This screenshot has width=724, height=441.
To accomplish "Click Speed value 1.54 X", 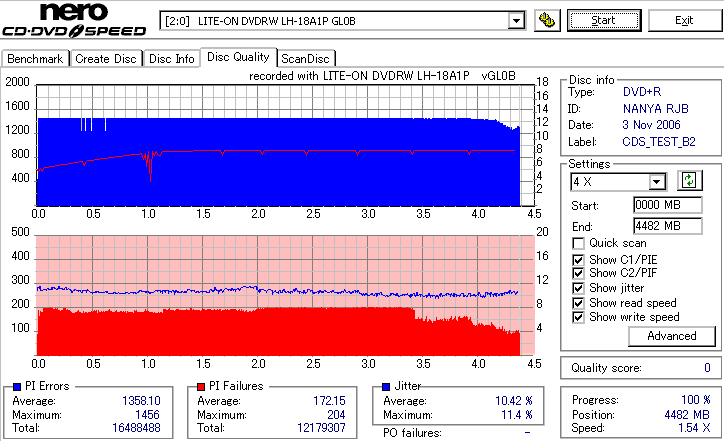I will tap(694, 428).
